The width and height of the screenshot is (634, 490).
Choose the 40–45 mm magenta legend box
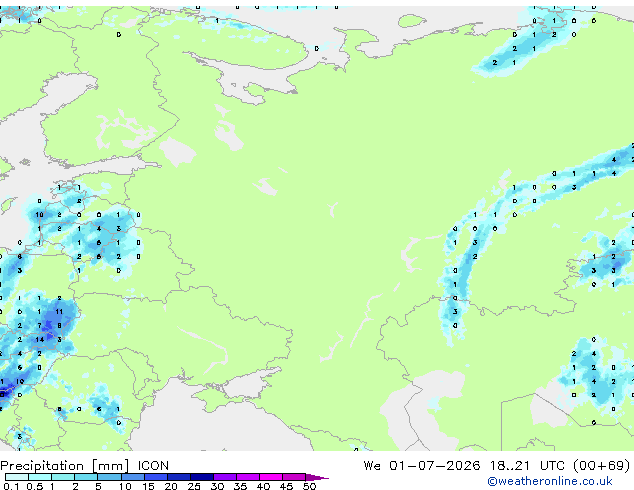(x=271, y=477)
